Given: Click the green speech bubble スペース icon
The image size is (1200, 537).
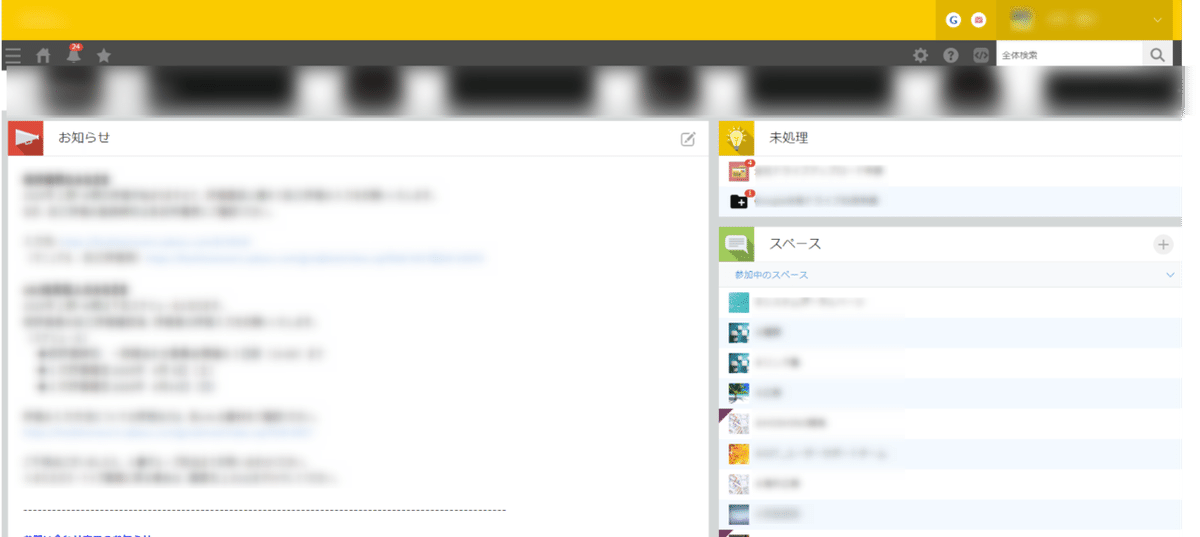Looking at the screenshot, I should pyautogui.click(x=737, y=244).
